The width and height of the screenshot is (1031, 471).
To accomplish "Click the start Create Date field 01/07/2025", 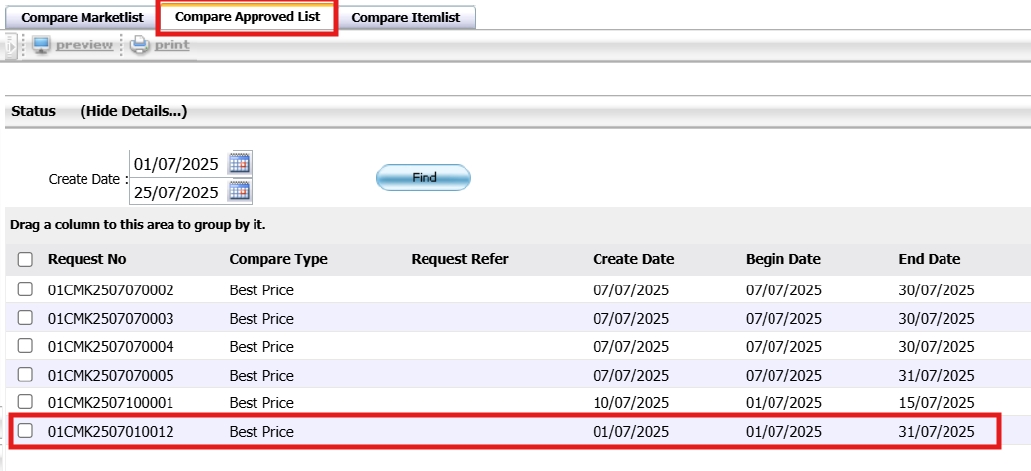I will pos(177,163).
